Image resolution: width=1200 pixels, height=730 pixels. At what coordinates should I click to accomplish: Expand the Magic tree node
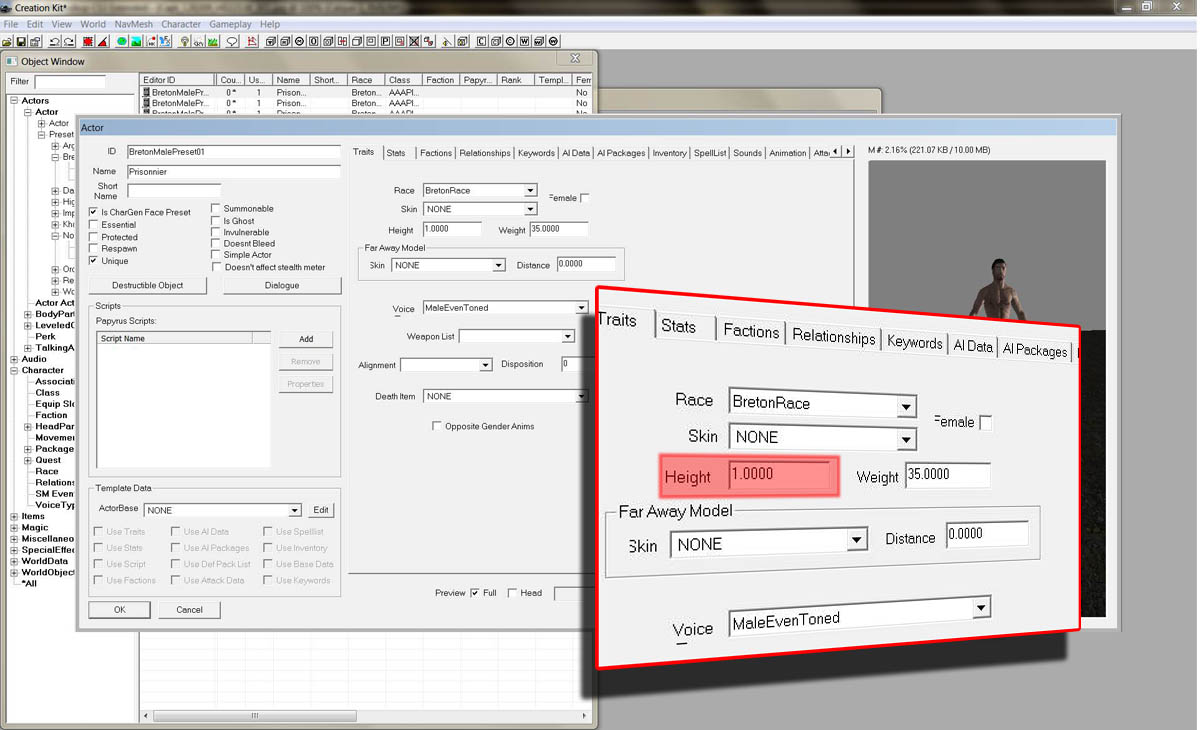pyautogui.click(x=14, y=527)
